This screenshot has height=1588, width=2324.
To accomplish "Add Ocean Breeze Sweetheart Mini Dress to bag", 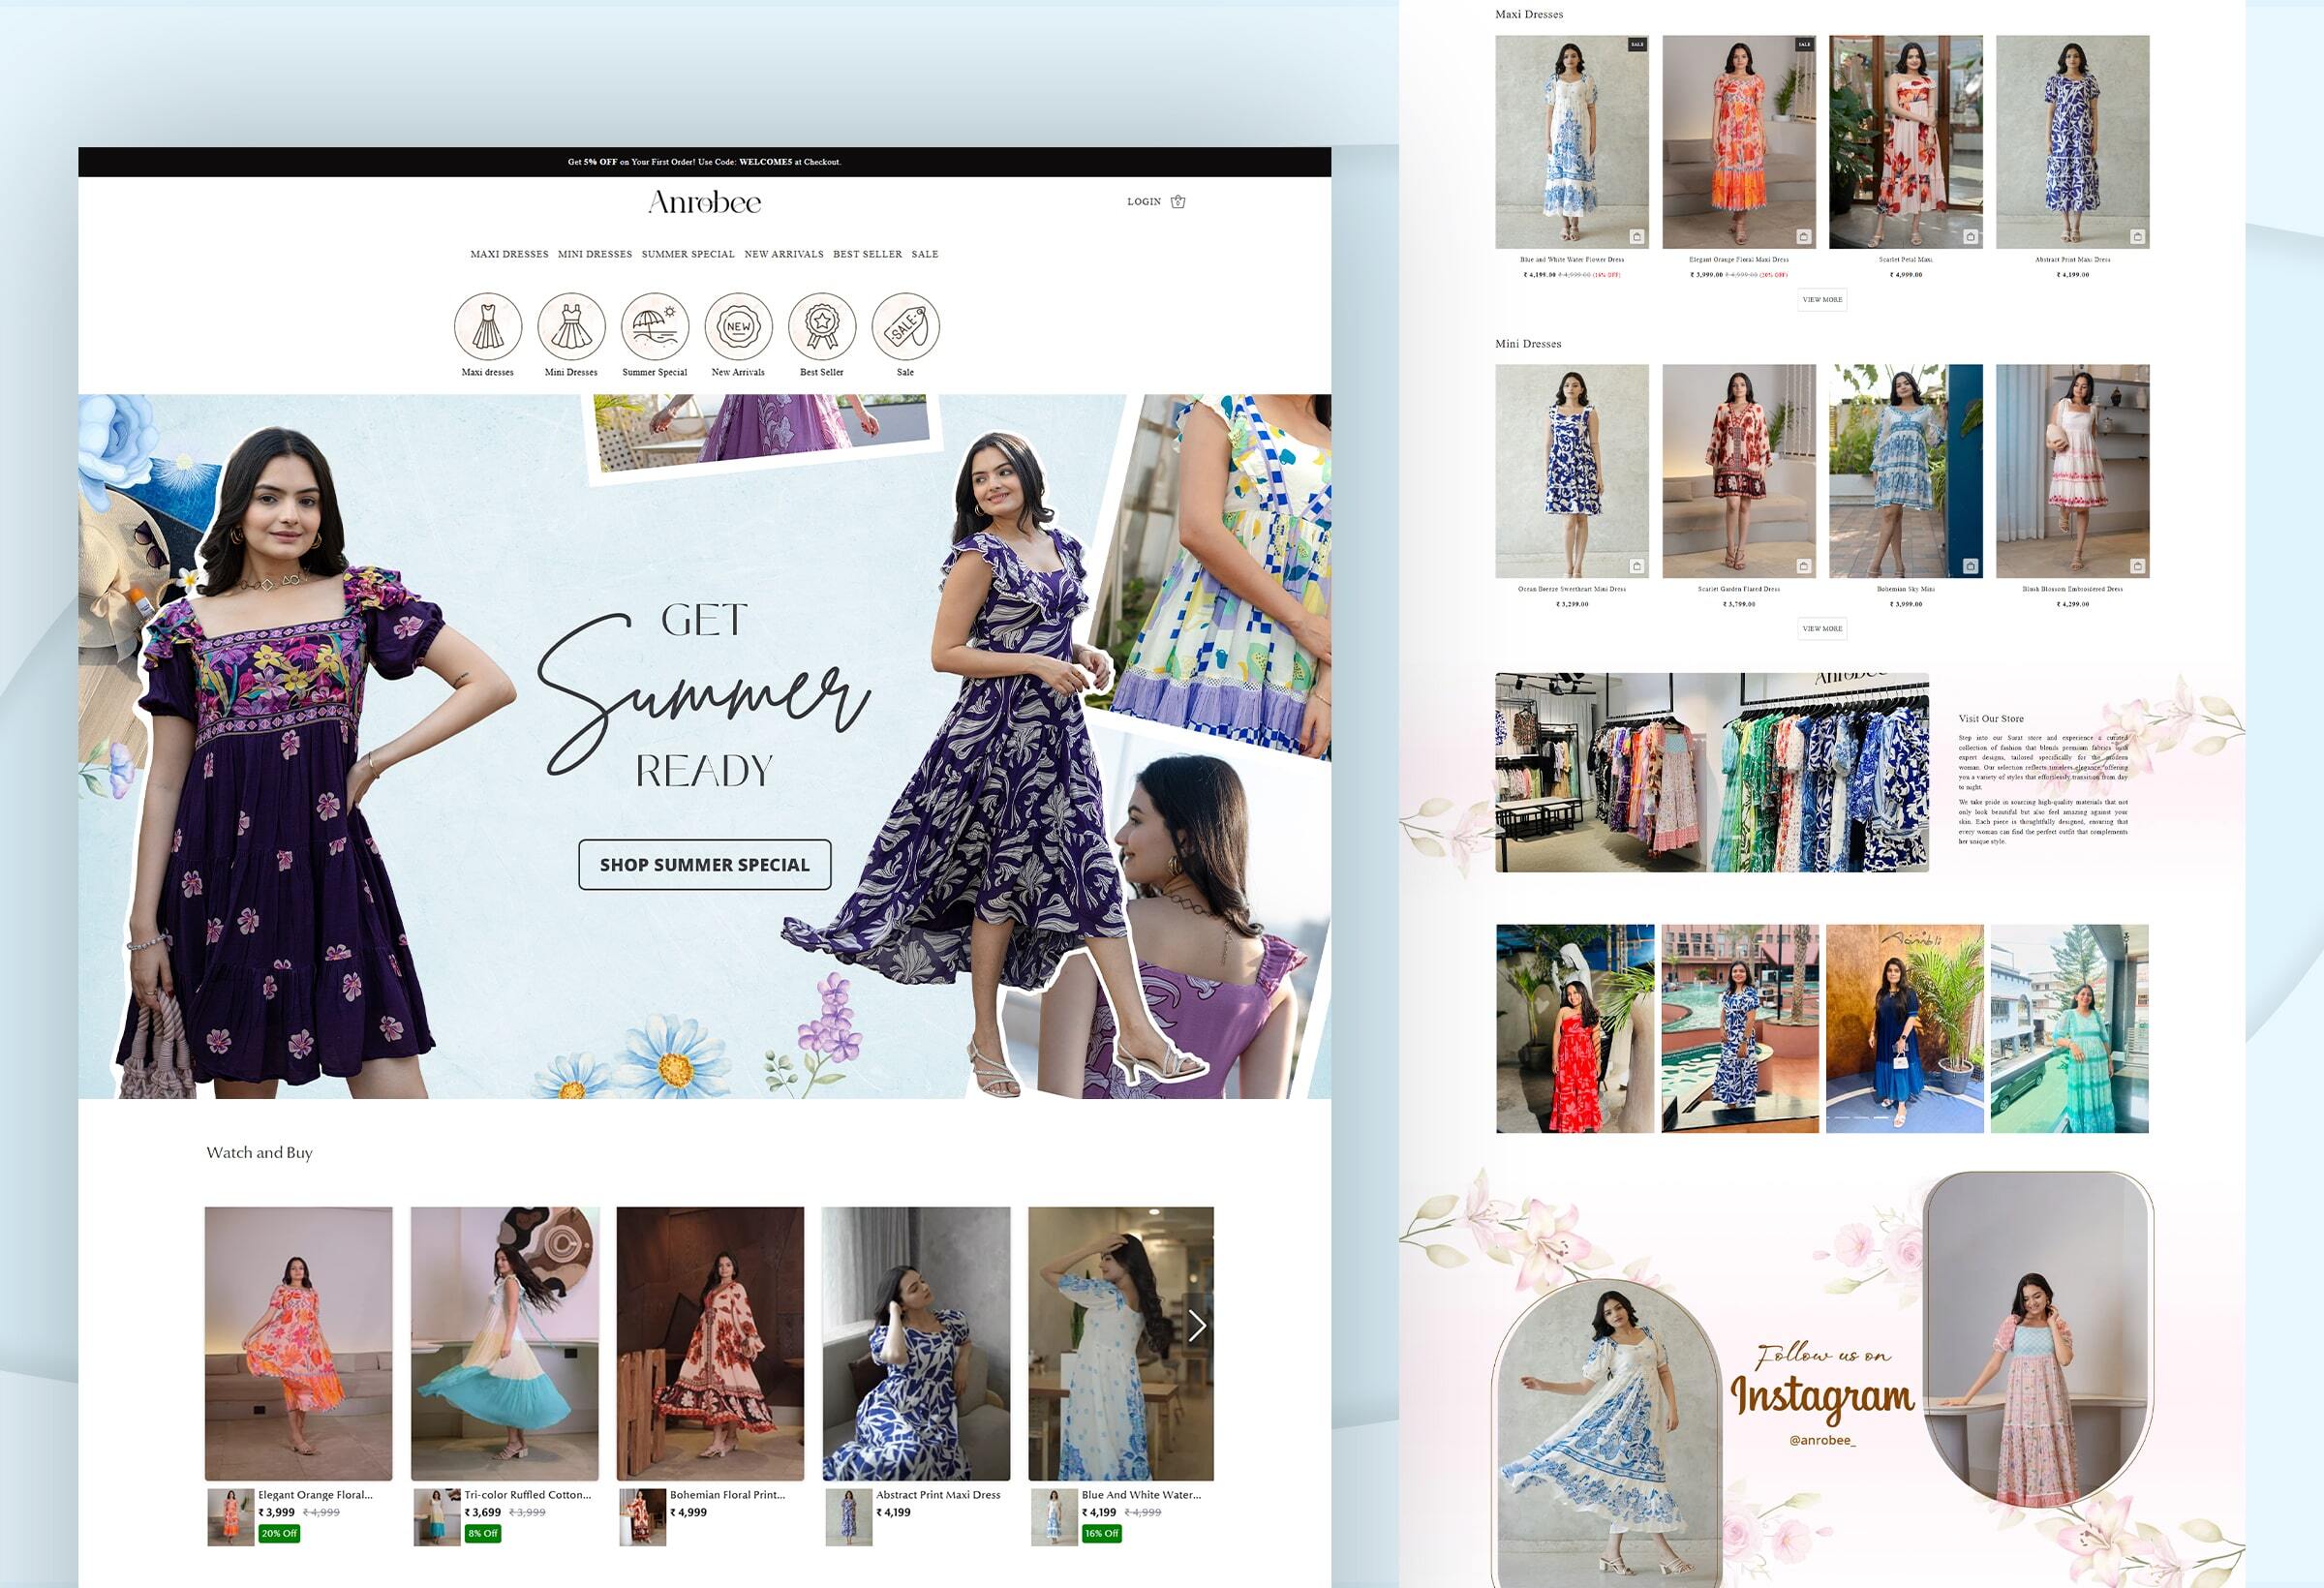I will click(x=1637, y=566).
